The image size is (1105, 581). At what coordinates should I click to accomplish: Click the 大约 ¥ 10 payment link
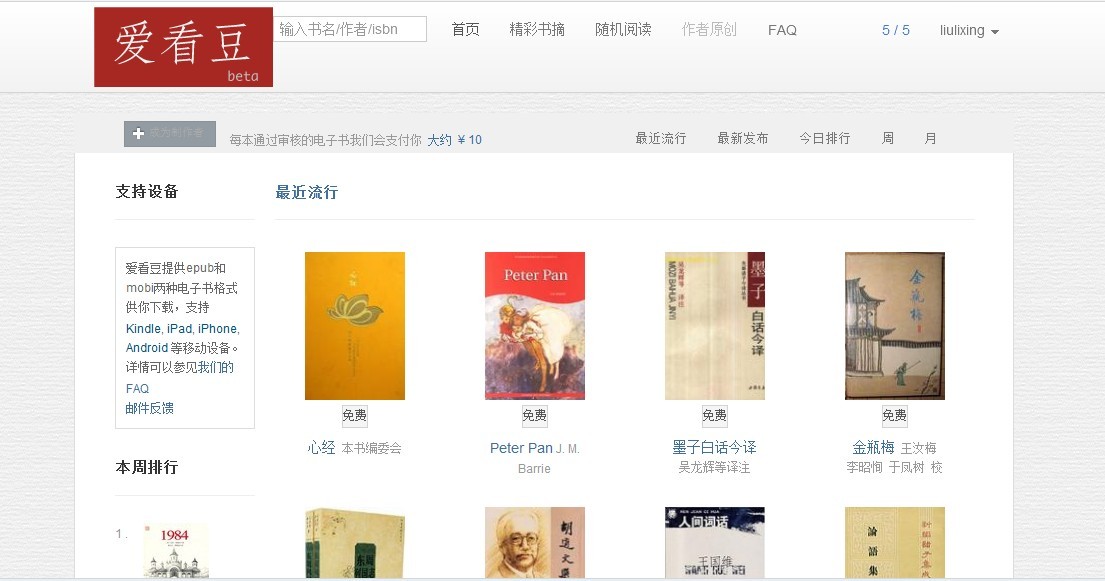[x=455, y=140]
